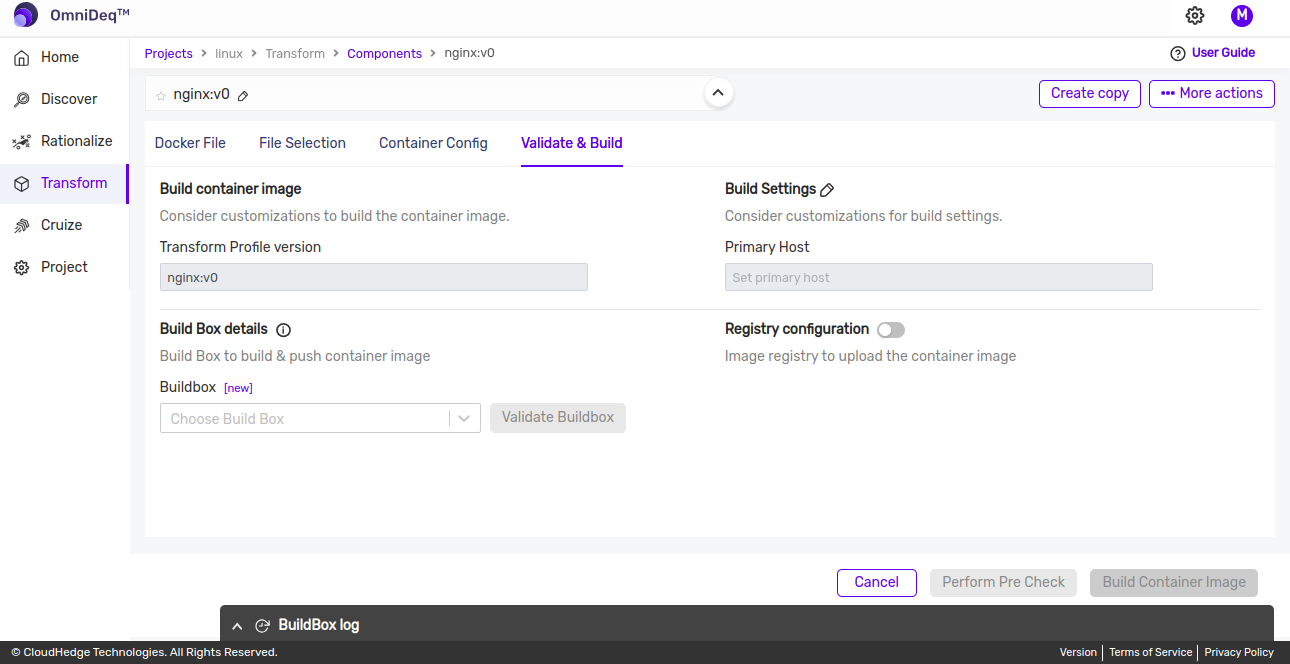Click the Validate Buildbox button
1290x664 pixels.
coord(558,417)
